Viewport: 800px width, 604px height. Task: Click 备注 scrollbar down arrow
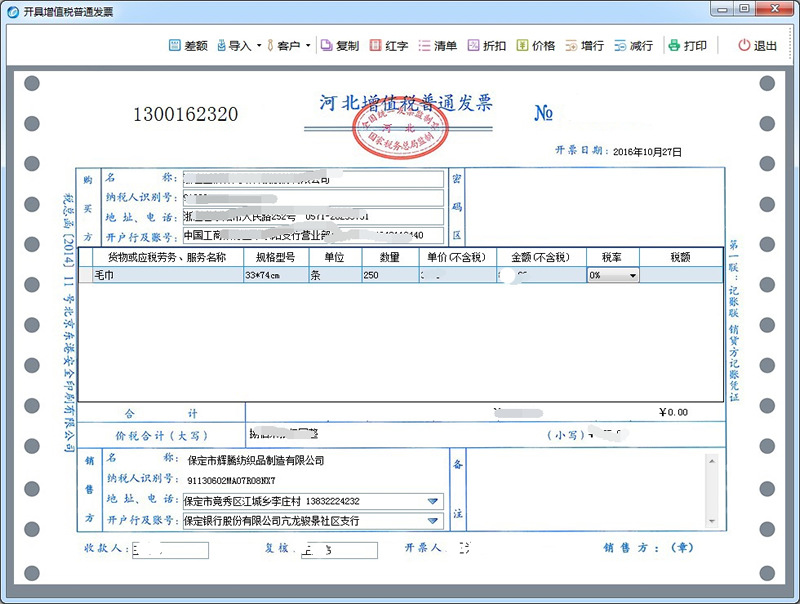click(712, 521)
